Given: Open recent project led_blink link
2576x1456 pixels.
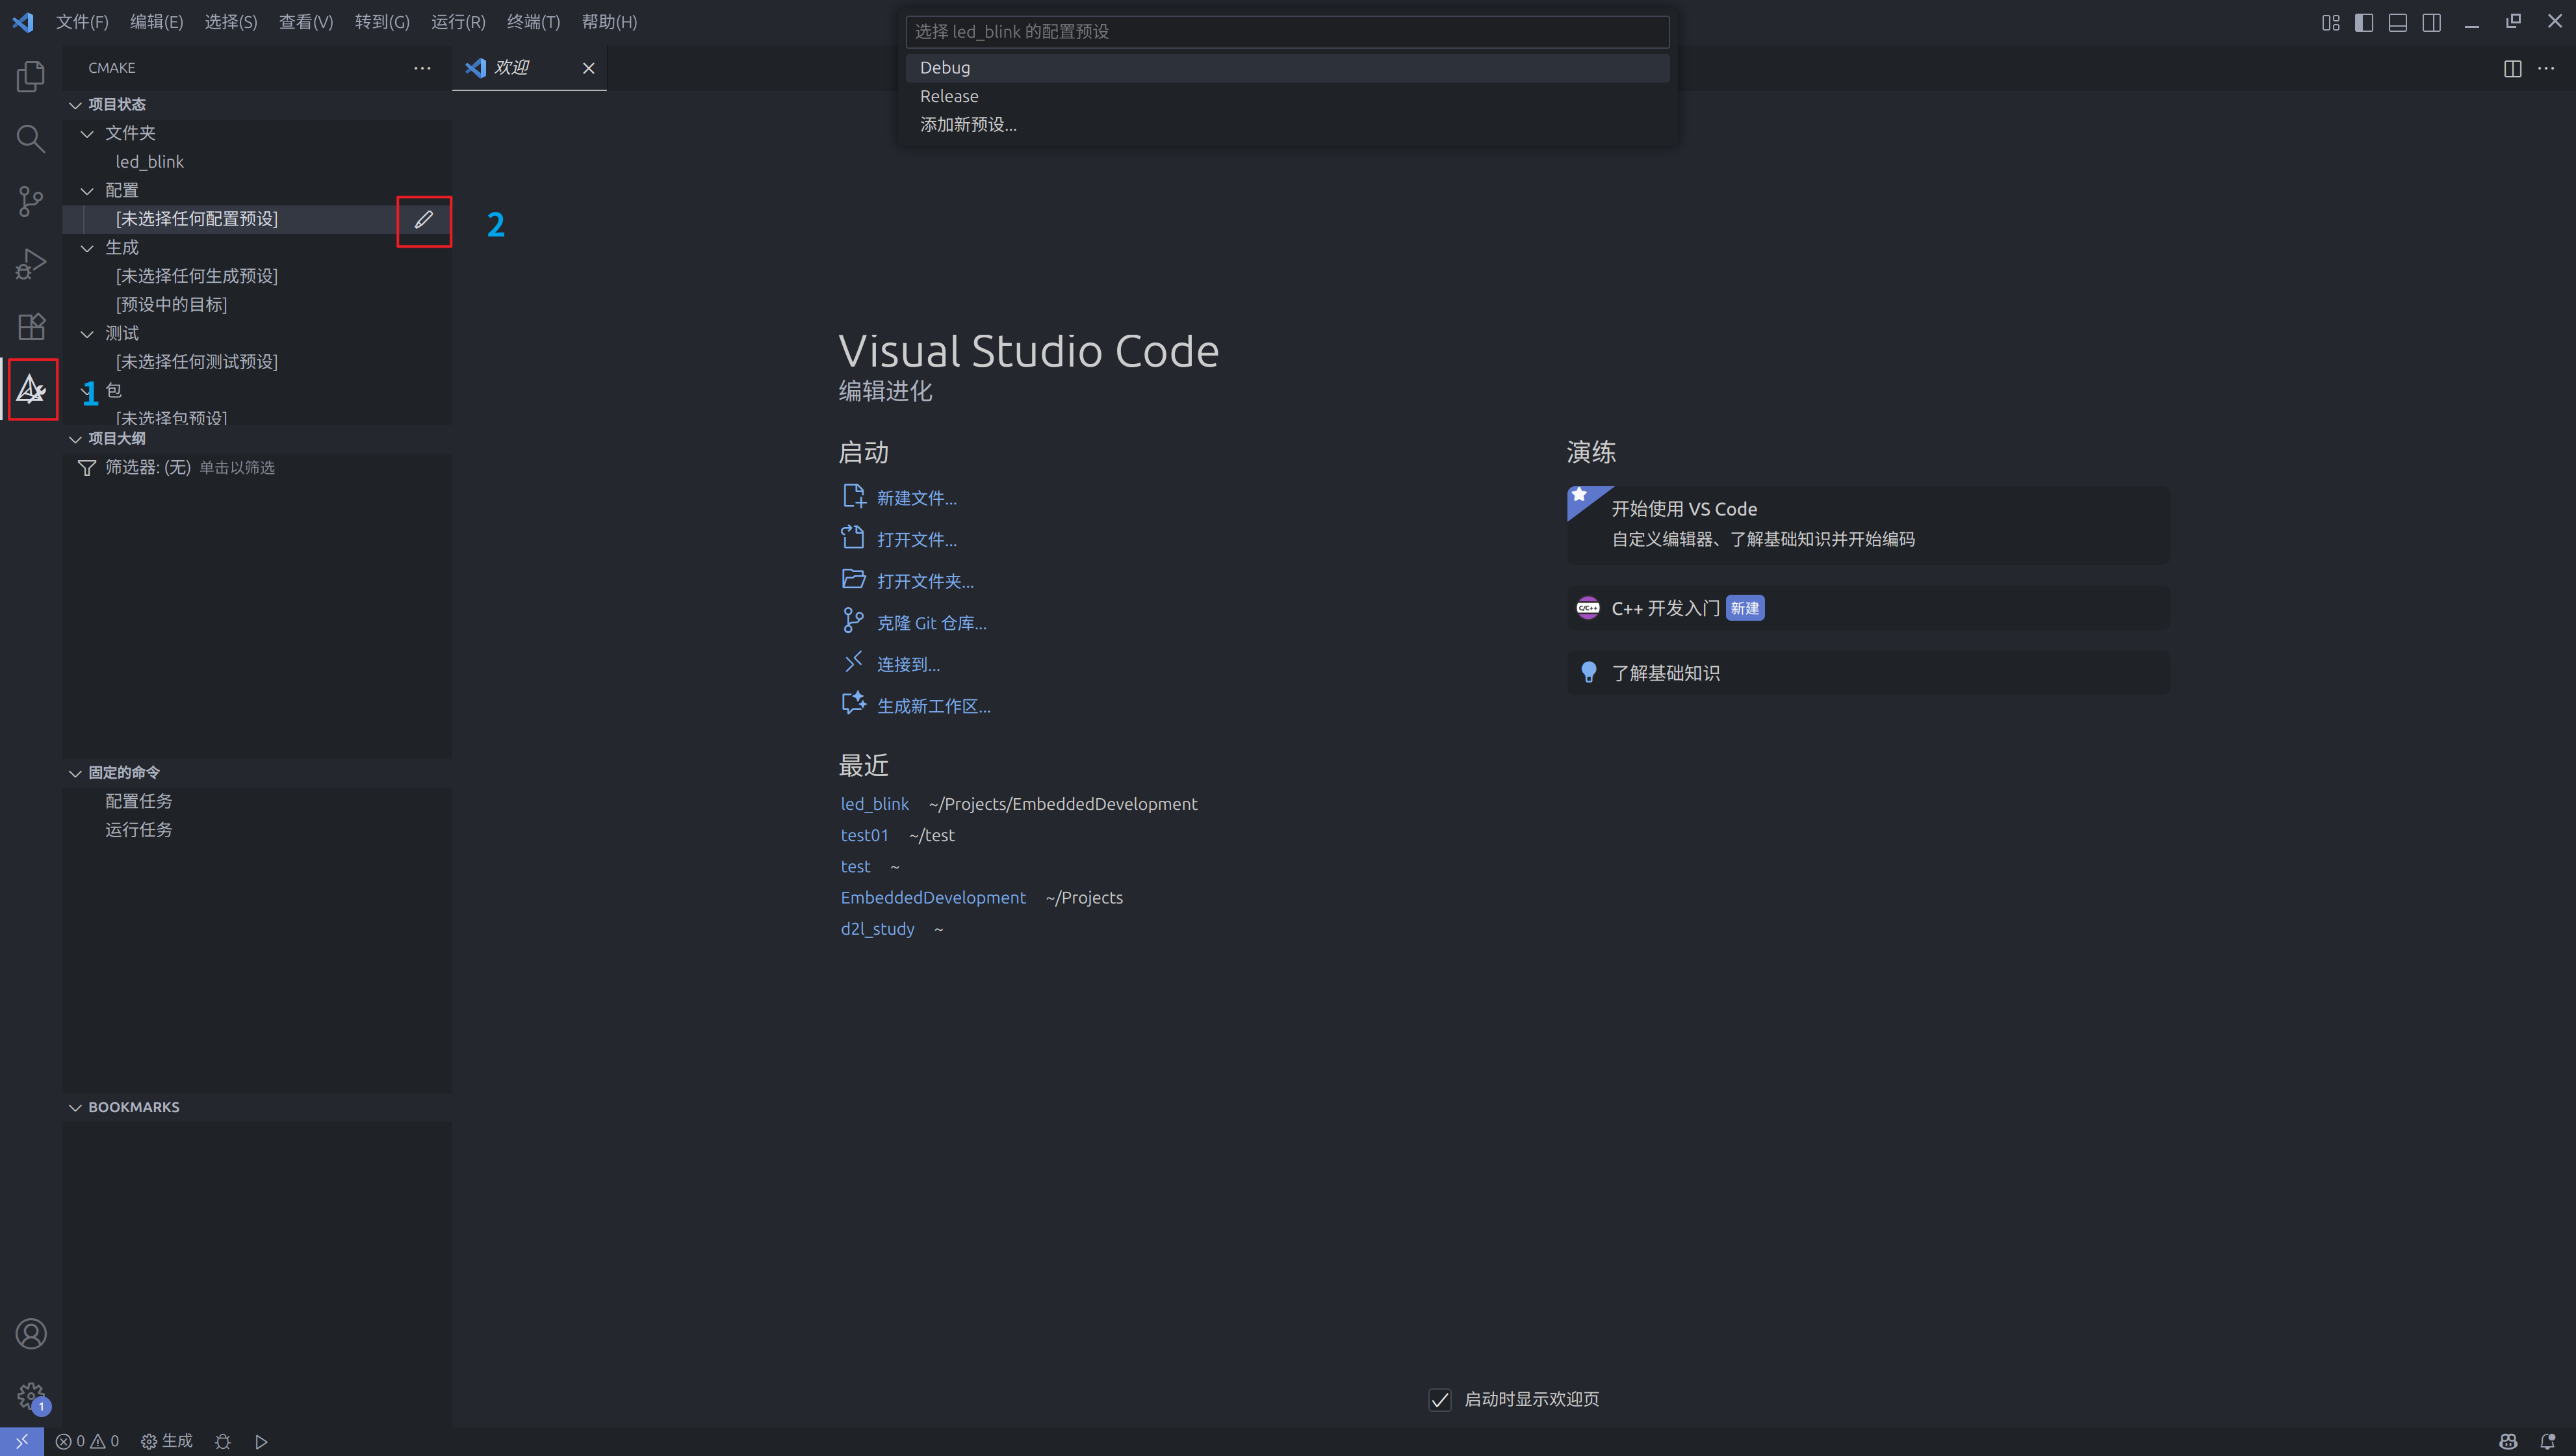Looking at the screenshot, I should [874, 804].
